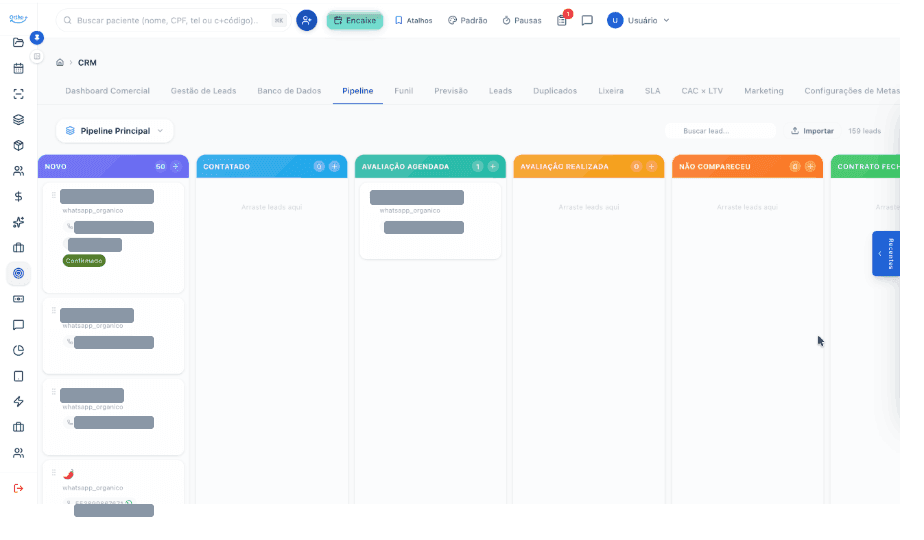The height and width of the screenshot is (540, 924).
Task: Add lead to NÃO COMPARECEU column
Action: [x=810, y=167]
